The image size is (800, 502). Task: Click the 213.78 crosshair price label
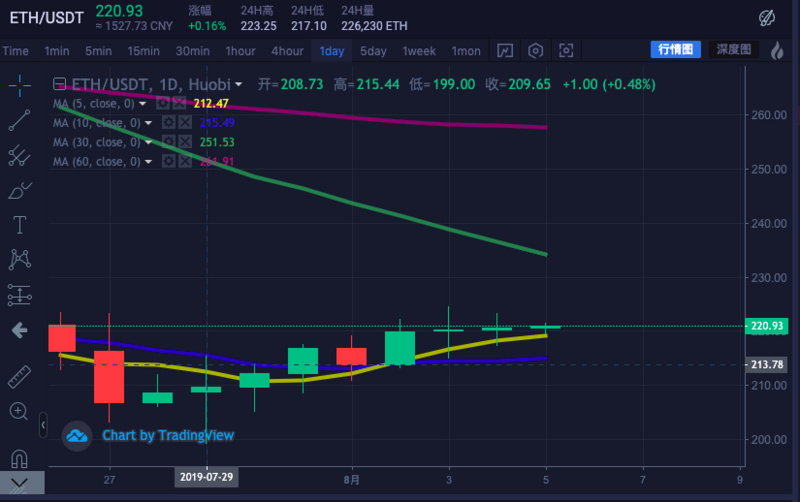pyautogui.click(x=766, y=364)
